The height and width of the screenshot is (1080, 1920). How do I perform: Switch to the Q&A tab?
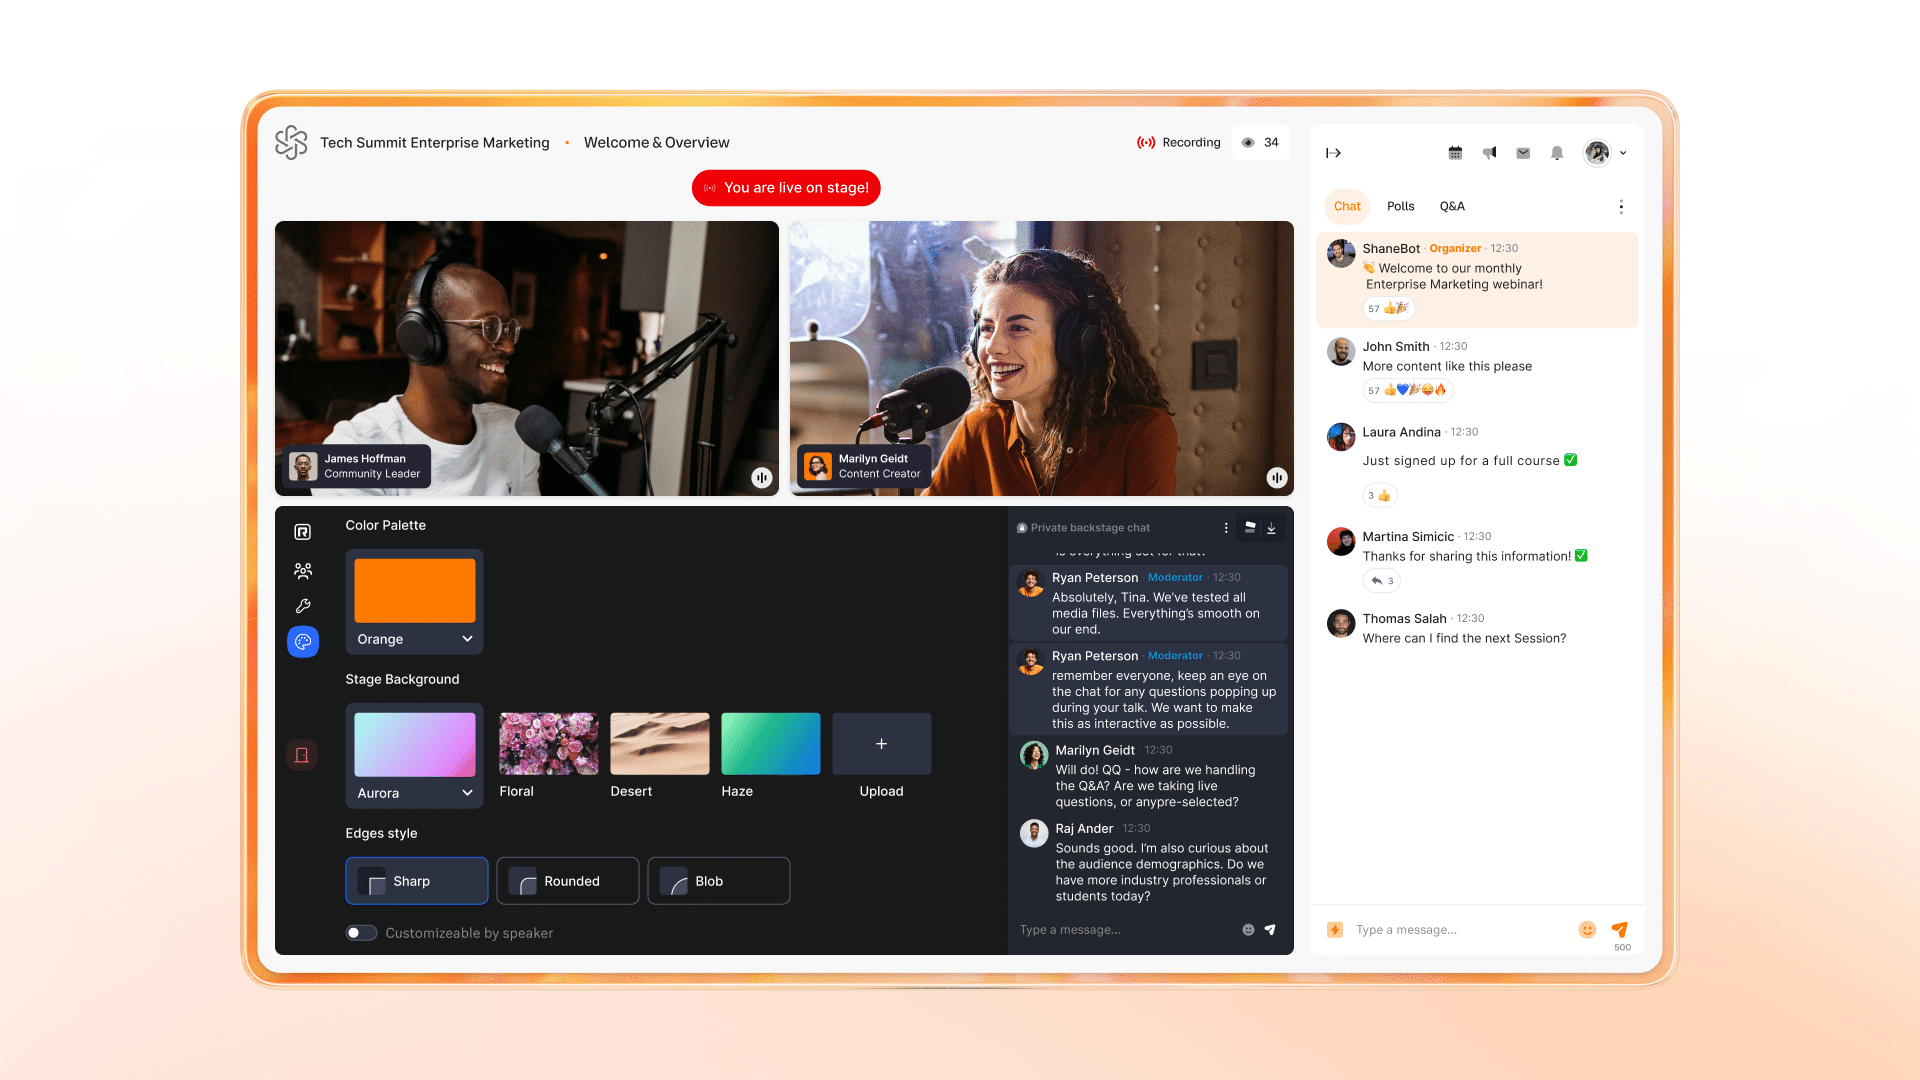click(1452, 206)
